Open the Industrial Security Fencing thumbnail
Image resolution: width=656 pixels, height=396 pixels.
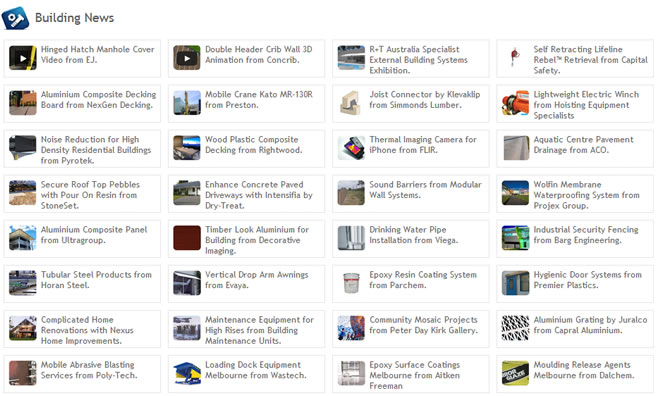tap(515, 238)
